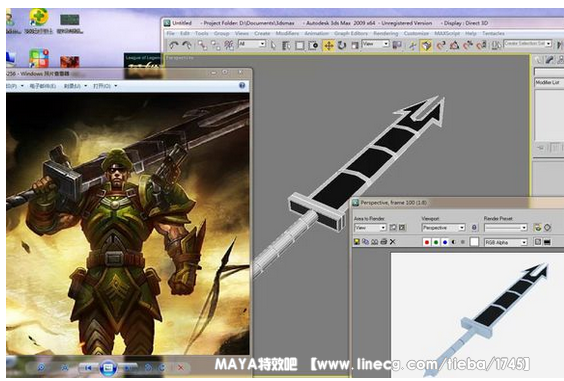
Task: Click the white color swatch in render window
Action: click(474, 242)
